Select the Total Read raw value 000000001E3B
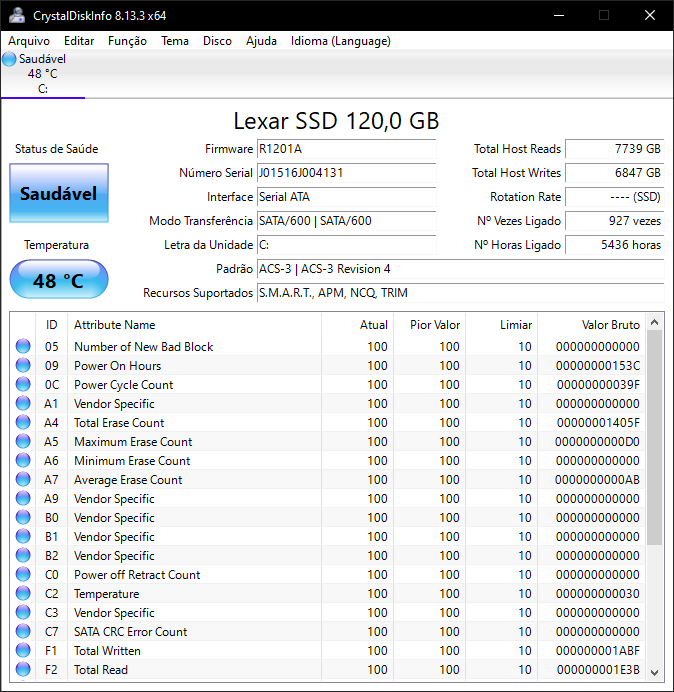Viewport: 674px width, 692px height. [x=598, y=669]
